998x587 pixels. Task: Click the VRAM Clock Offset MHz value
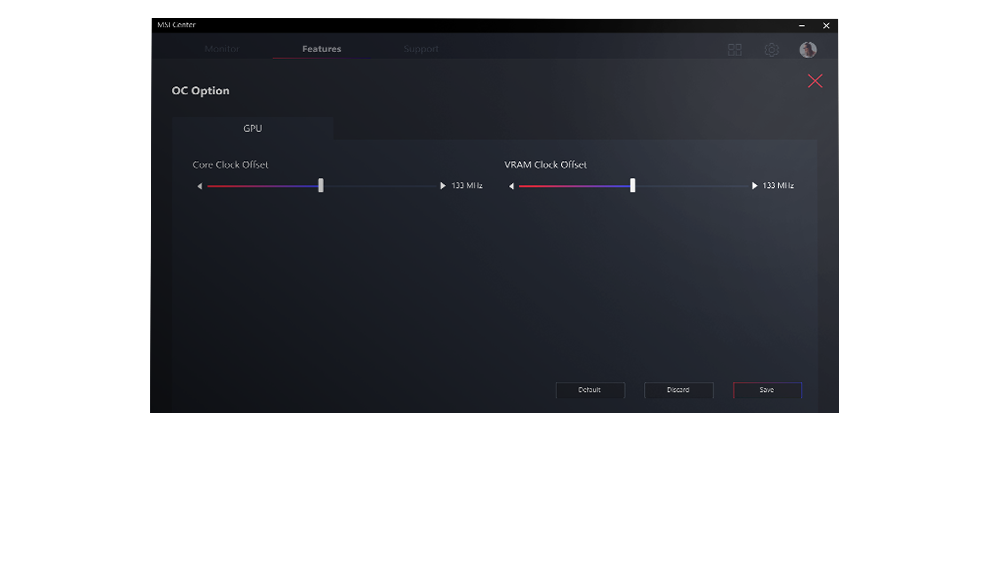[x=778, y=186]
